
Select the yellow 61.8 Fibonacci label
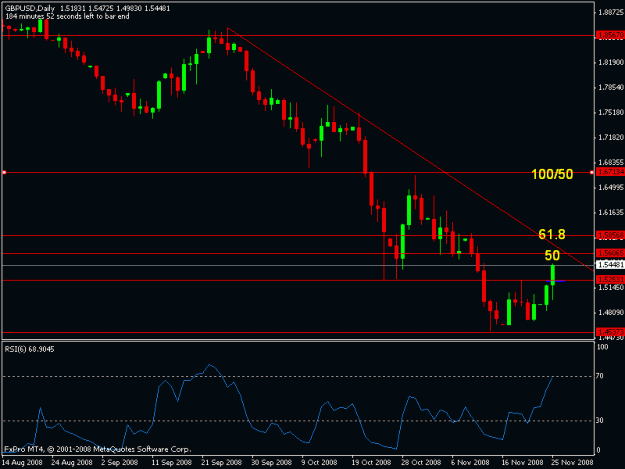(552, 234)
